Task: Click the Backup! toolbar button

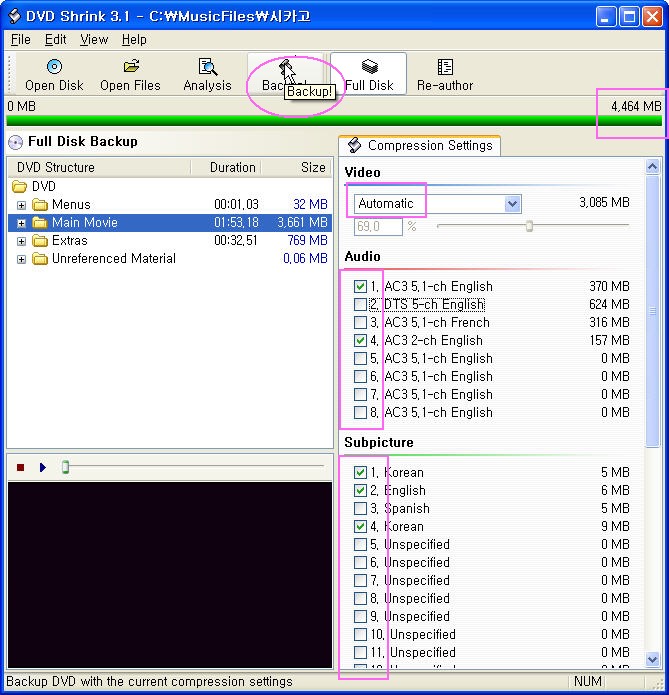Action: [286, 74]
